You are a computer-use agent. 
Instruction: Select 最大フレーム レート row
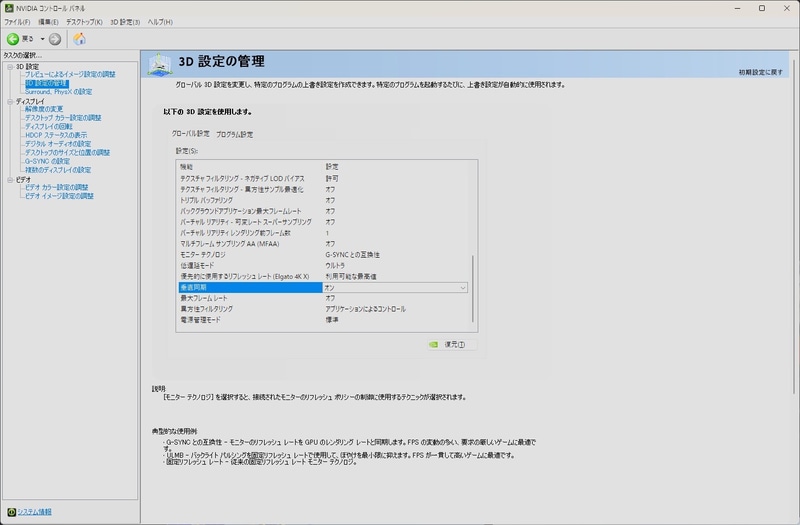pyautogui.click(x=323, y=298)
